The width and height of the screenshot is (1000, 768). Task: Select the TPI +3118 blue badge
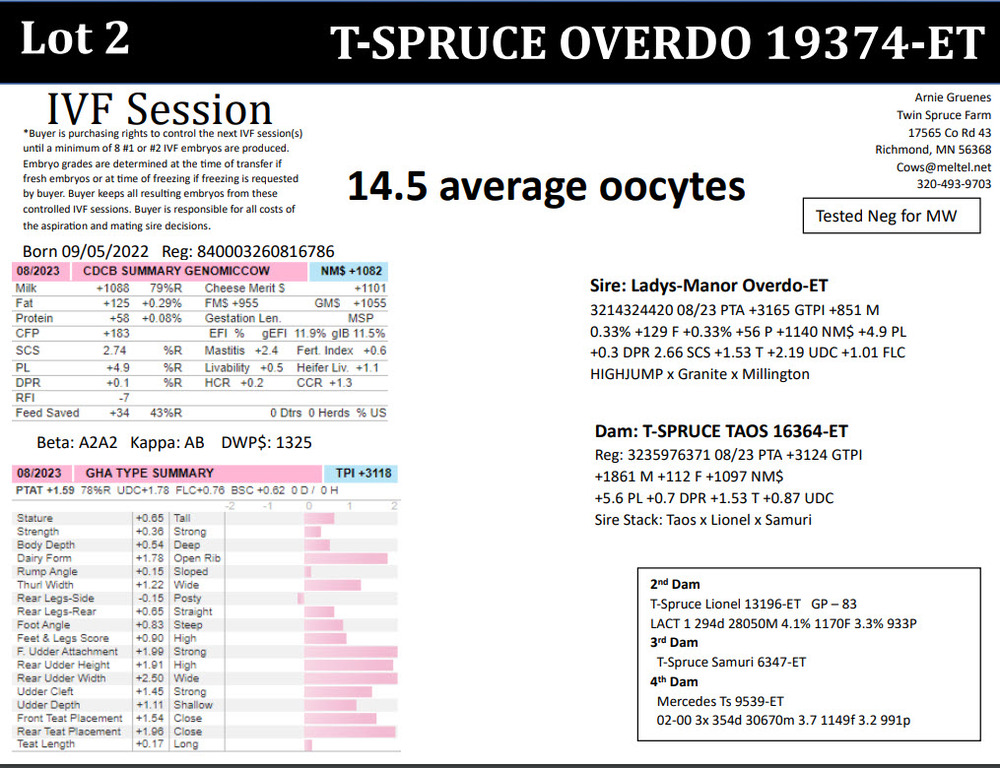[x=358, y=472]
